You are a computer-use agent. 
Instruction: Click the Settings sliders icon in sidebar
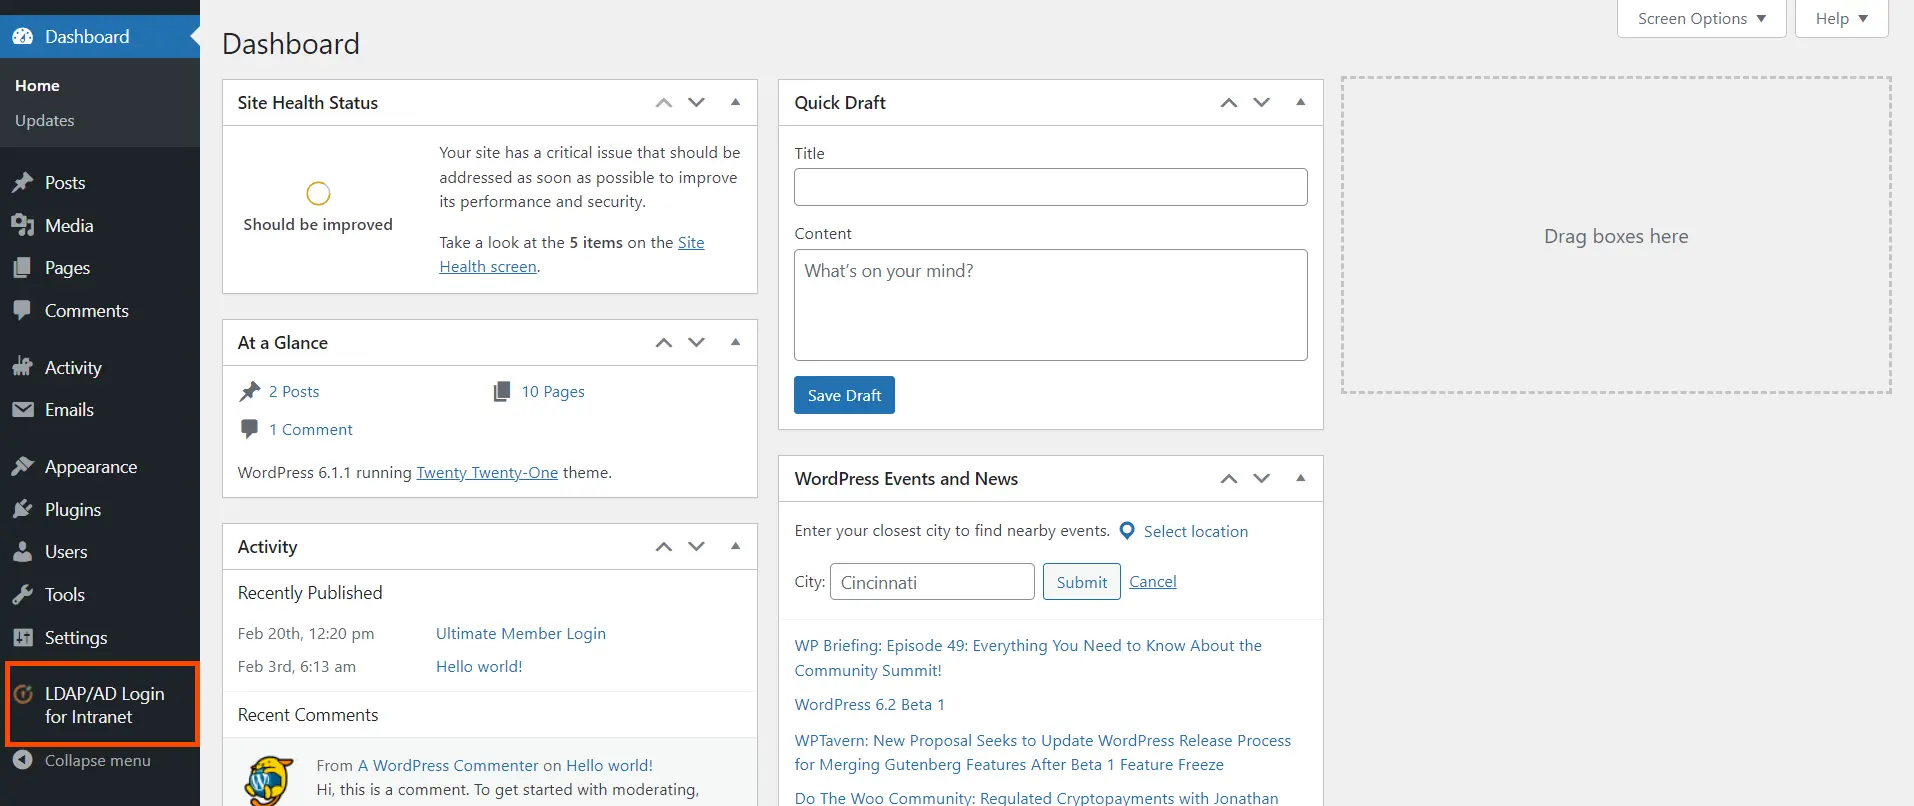[x=23, y=638]
